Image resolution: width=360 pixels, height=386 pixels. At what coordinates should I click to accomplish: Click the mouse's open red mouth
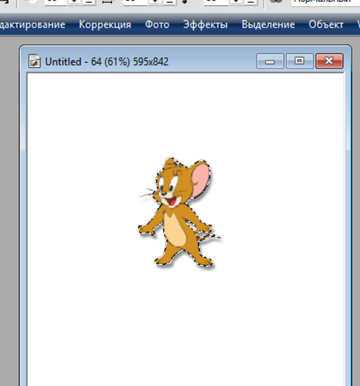172,201
